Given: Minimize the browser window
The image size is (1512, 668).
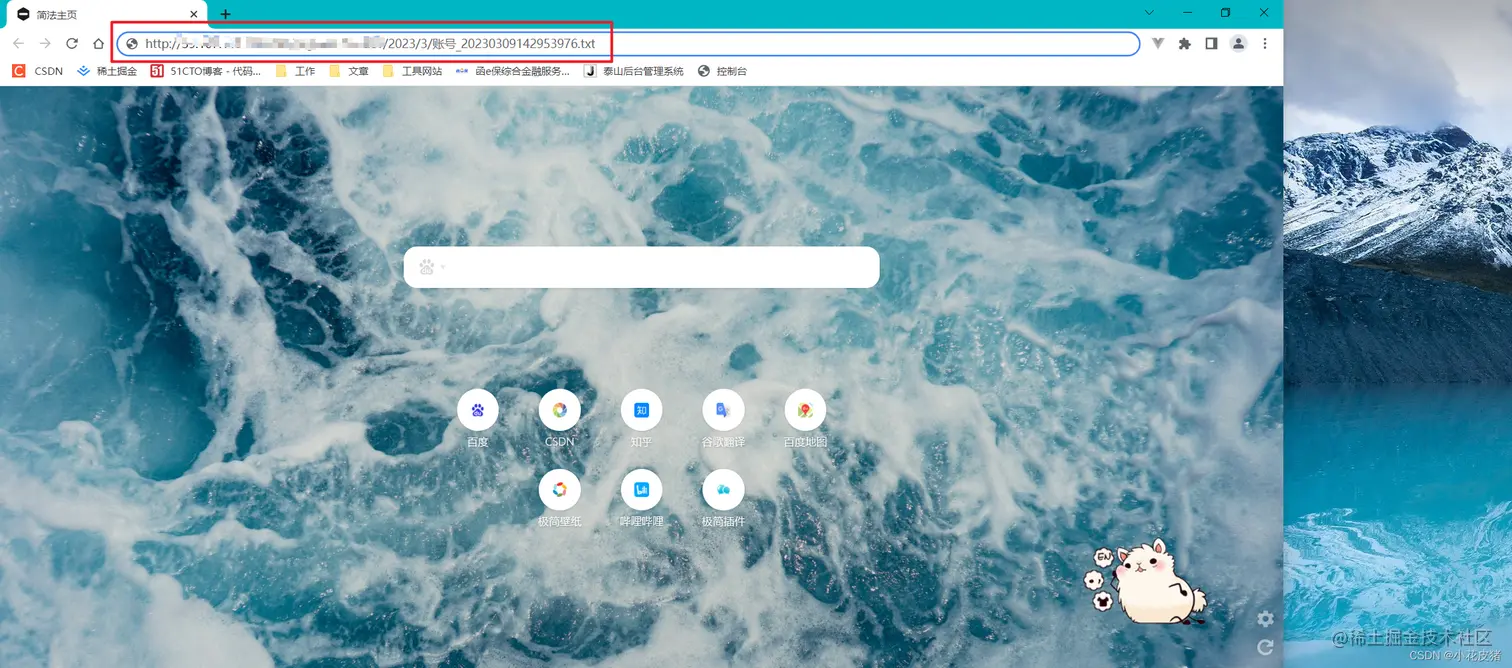Looking at the screenshot, I should pos(1187,13).
